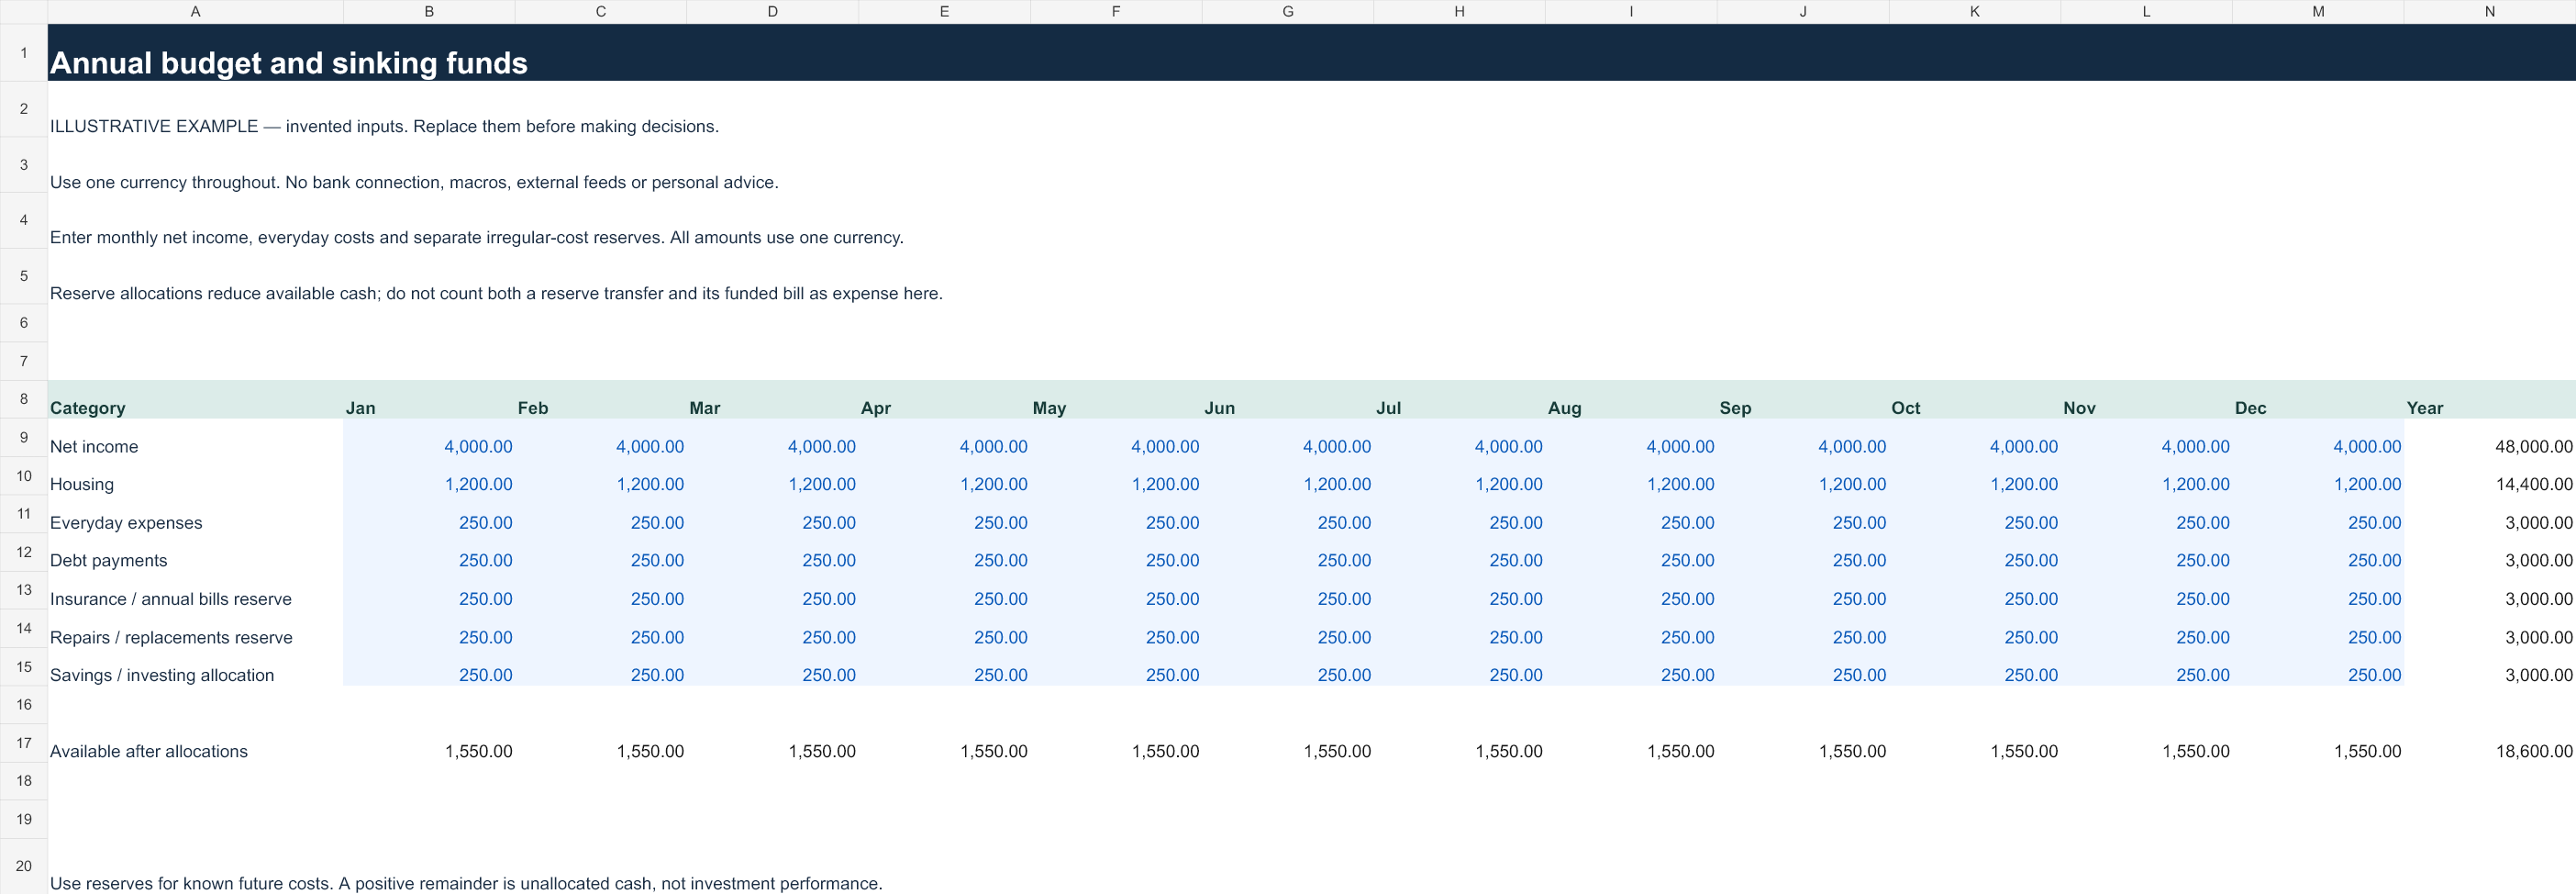This screenshot has width=2576, height=894.
Task: Click the 'Use one currency throughout' note
Action: click(414, 182)
